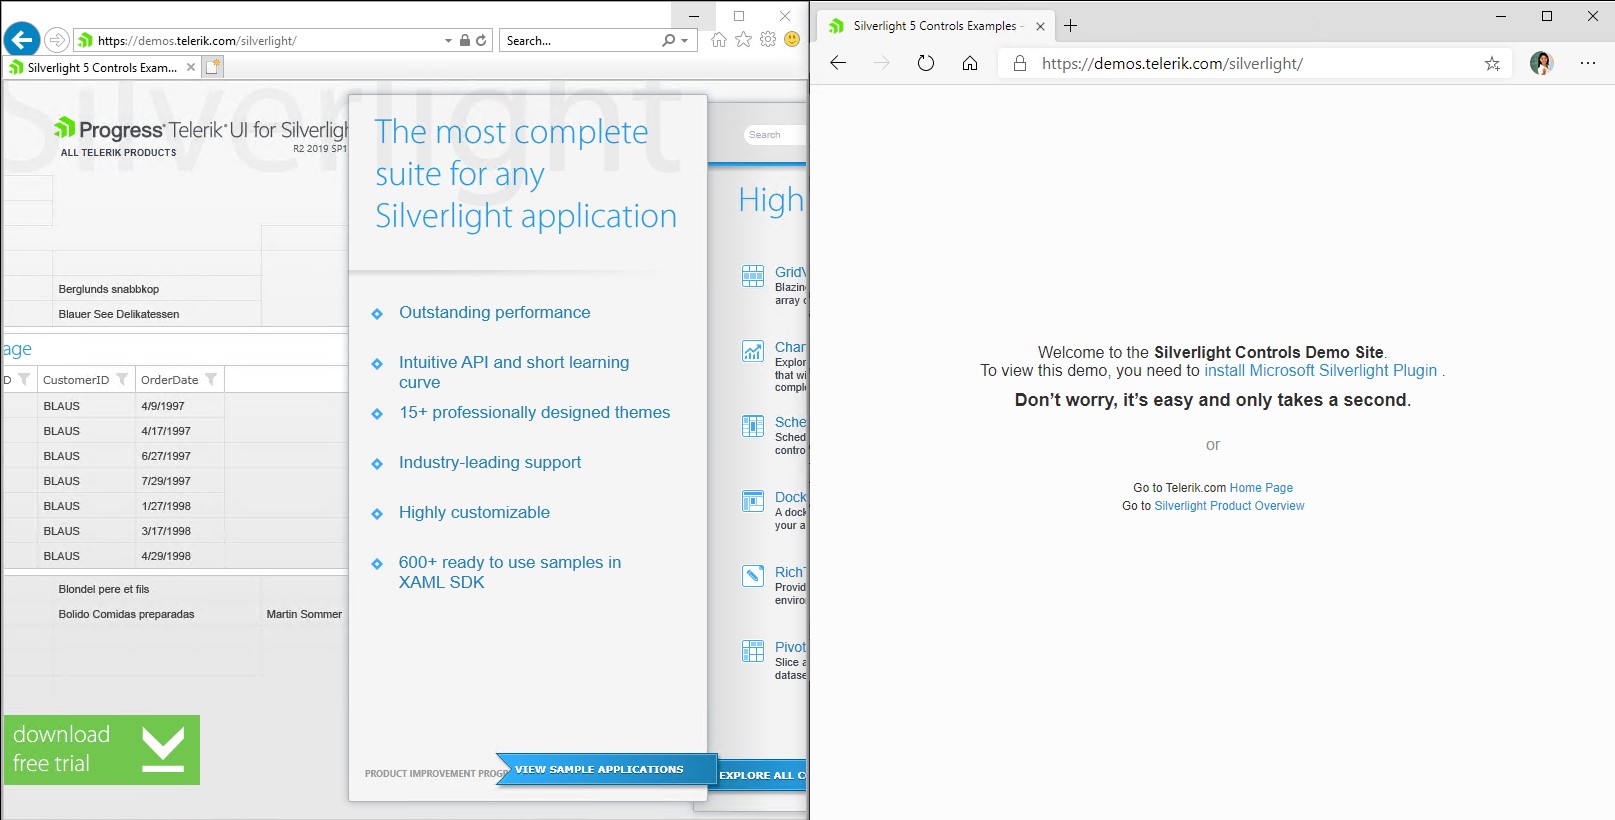Click IE search magnifier icon

[x=668, y=40]
